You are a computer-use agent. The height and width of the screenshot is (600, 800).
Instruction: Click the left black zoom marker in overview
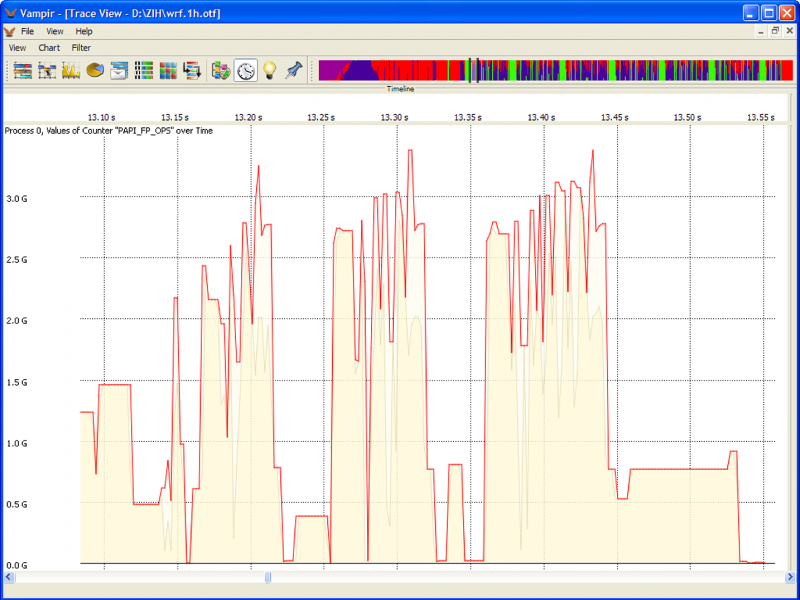coord(469,70)
